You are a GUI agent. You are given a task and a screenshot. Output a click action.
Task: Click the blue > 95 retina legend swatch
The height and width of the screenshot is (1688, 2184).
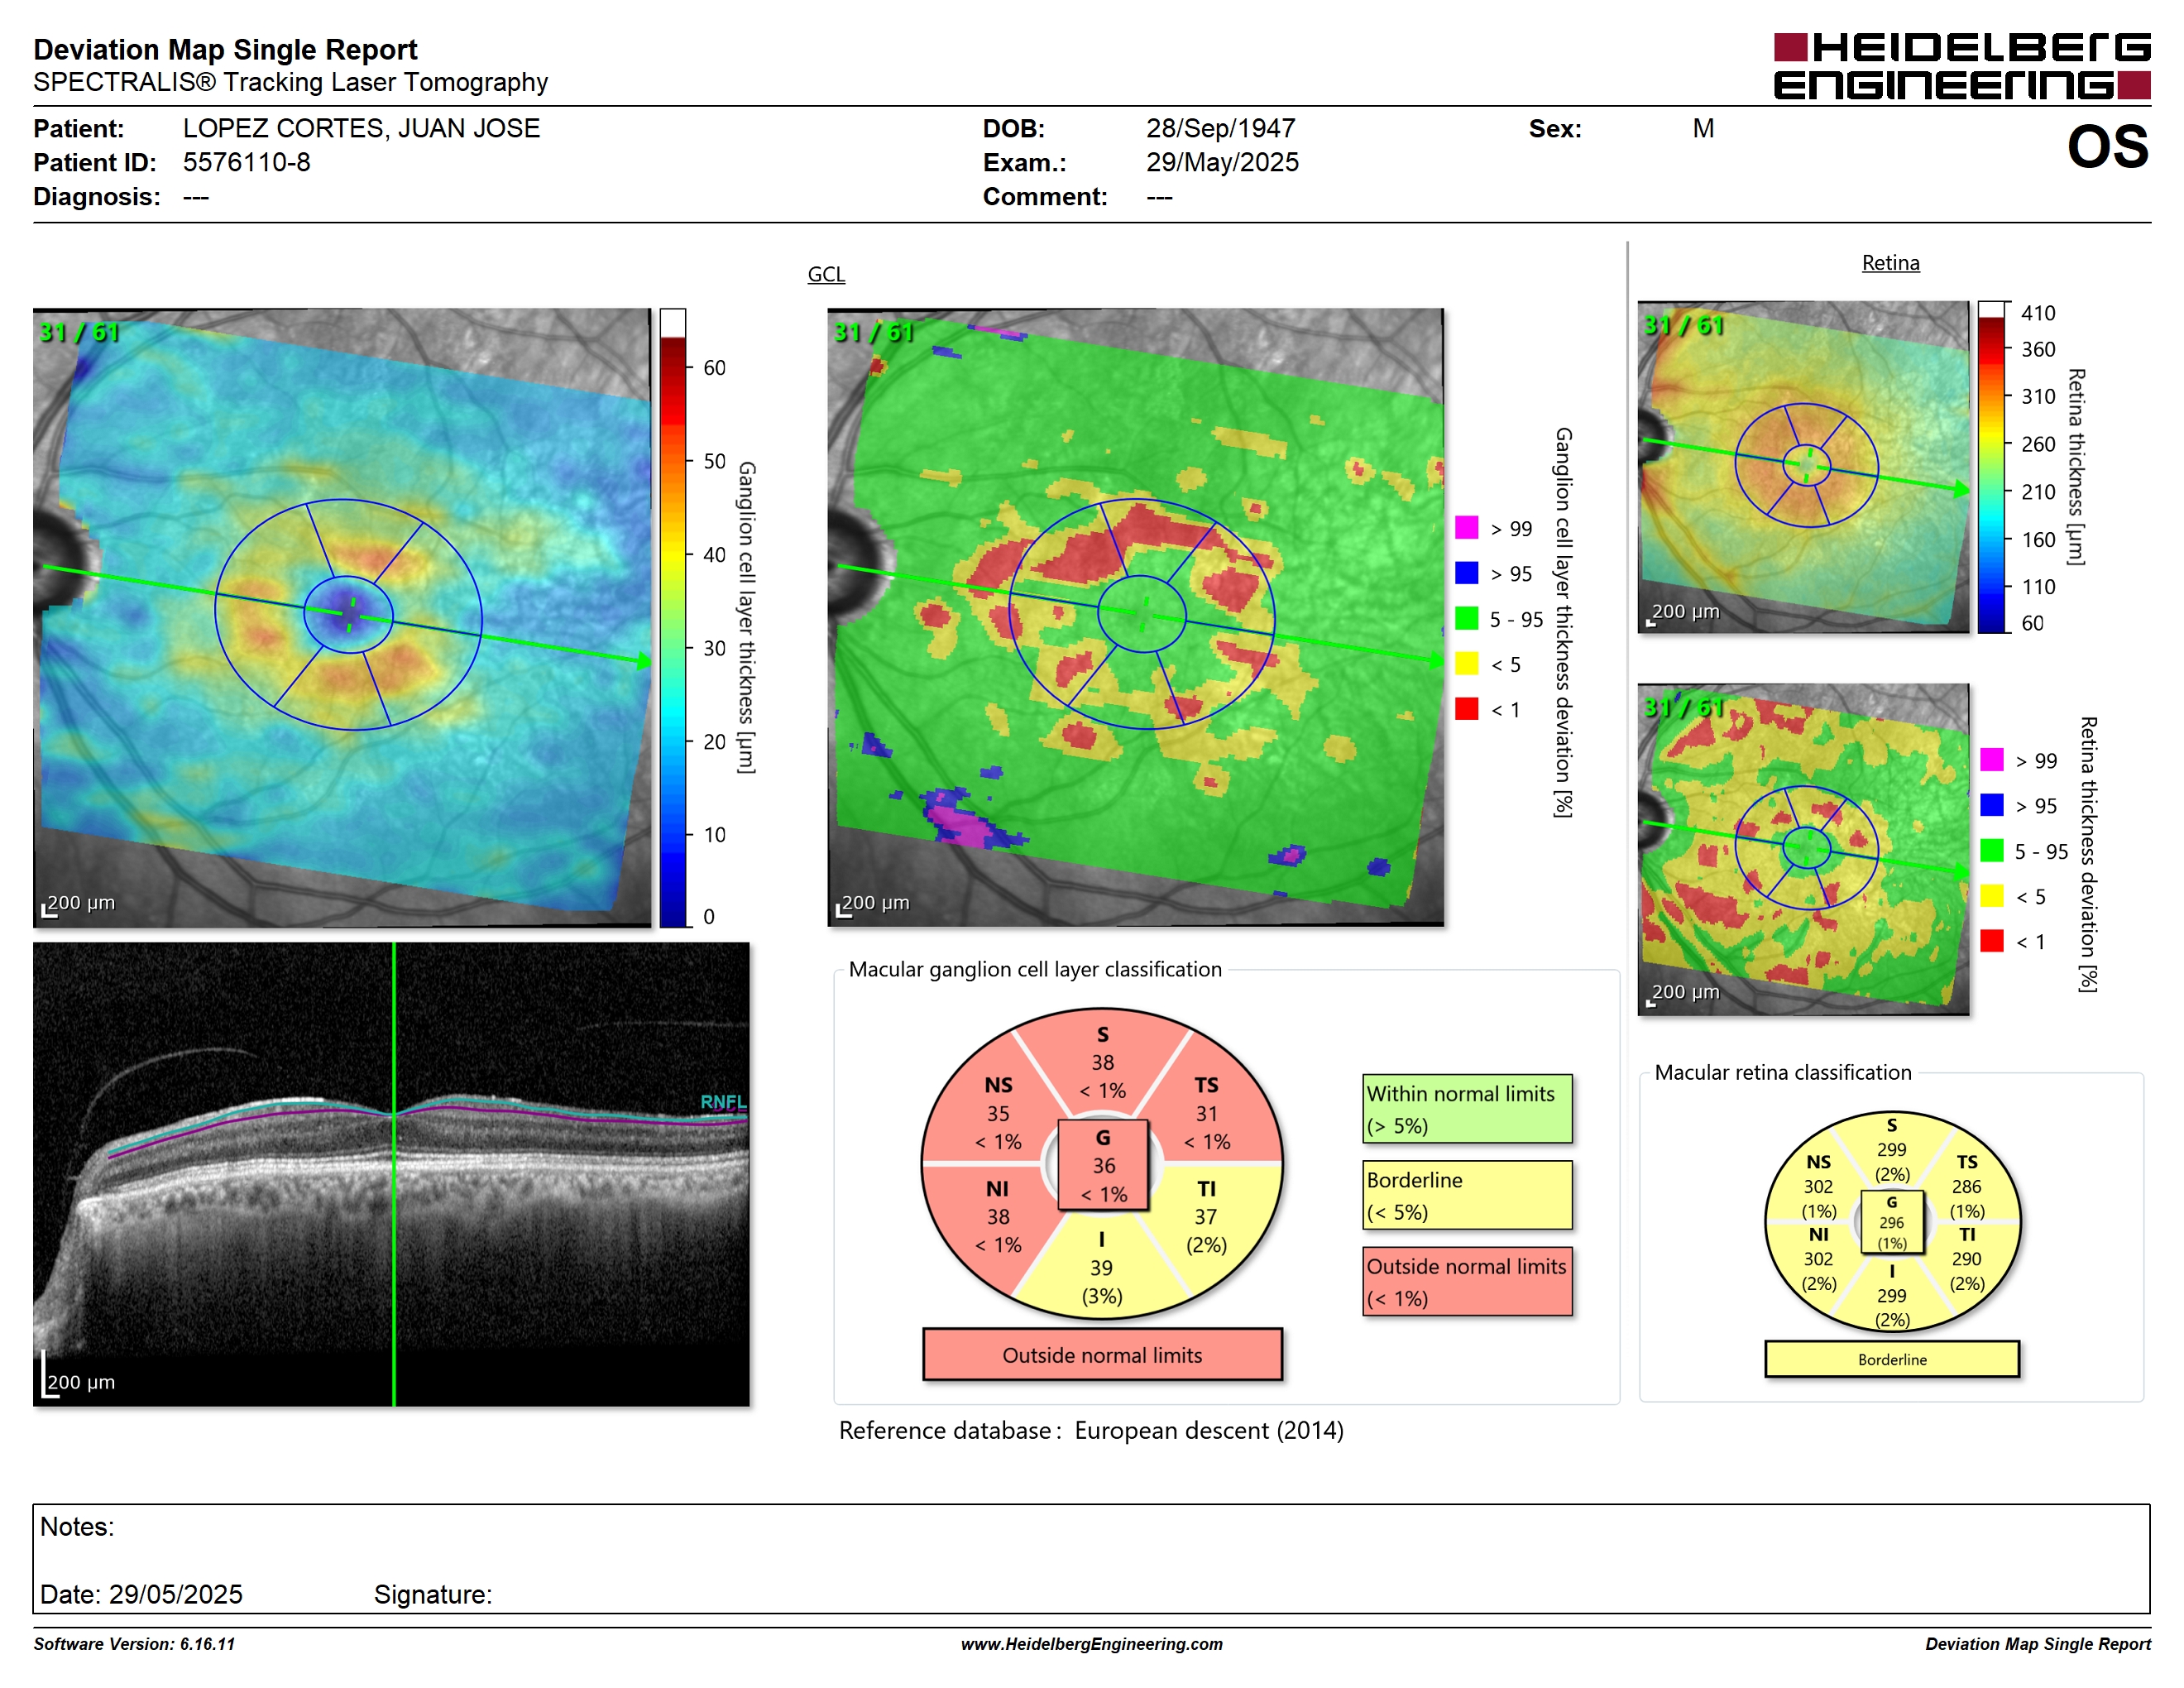[1991, 805]
